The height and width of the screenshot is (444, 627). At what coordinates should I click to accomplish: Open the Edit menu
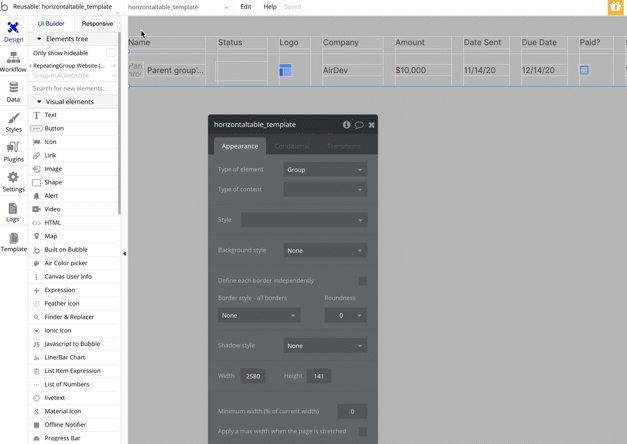pos(245,7)
